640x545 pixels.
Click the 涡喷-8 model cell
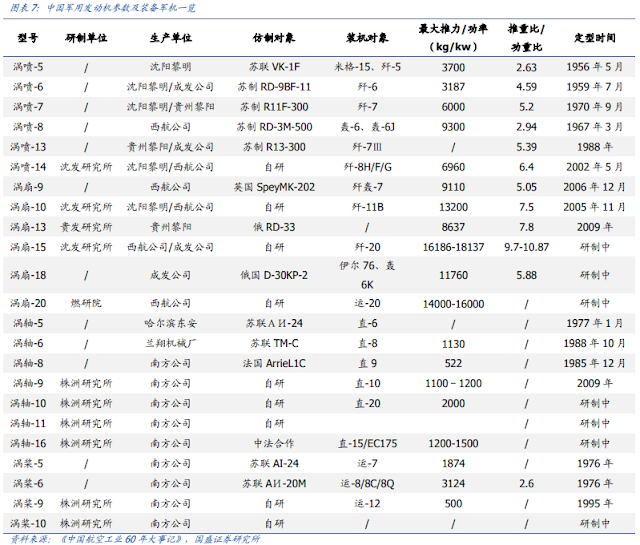click(28, 127)
